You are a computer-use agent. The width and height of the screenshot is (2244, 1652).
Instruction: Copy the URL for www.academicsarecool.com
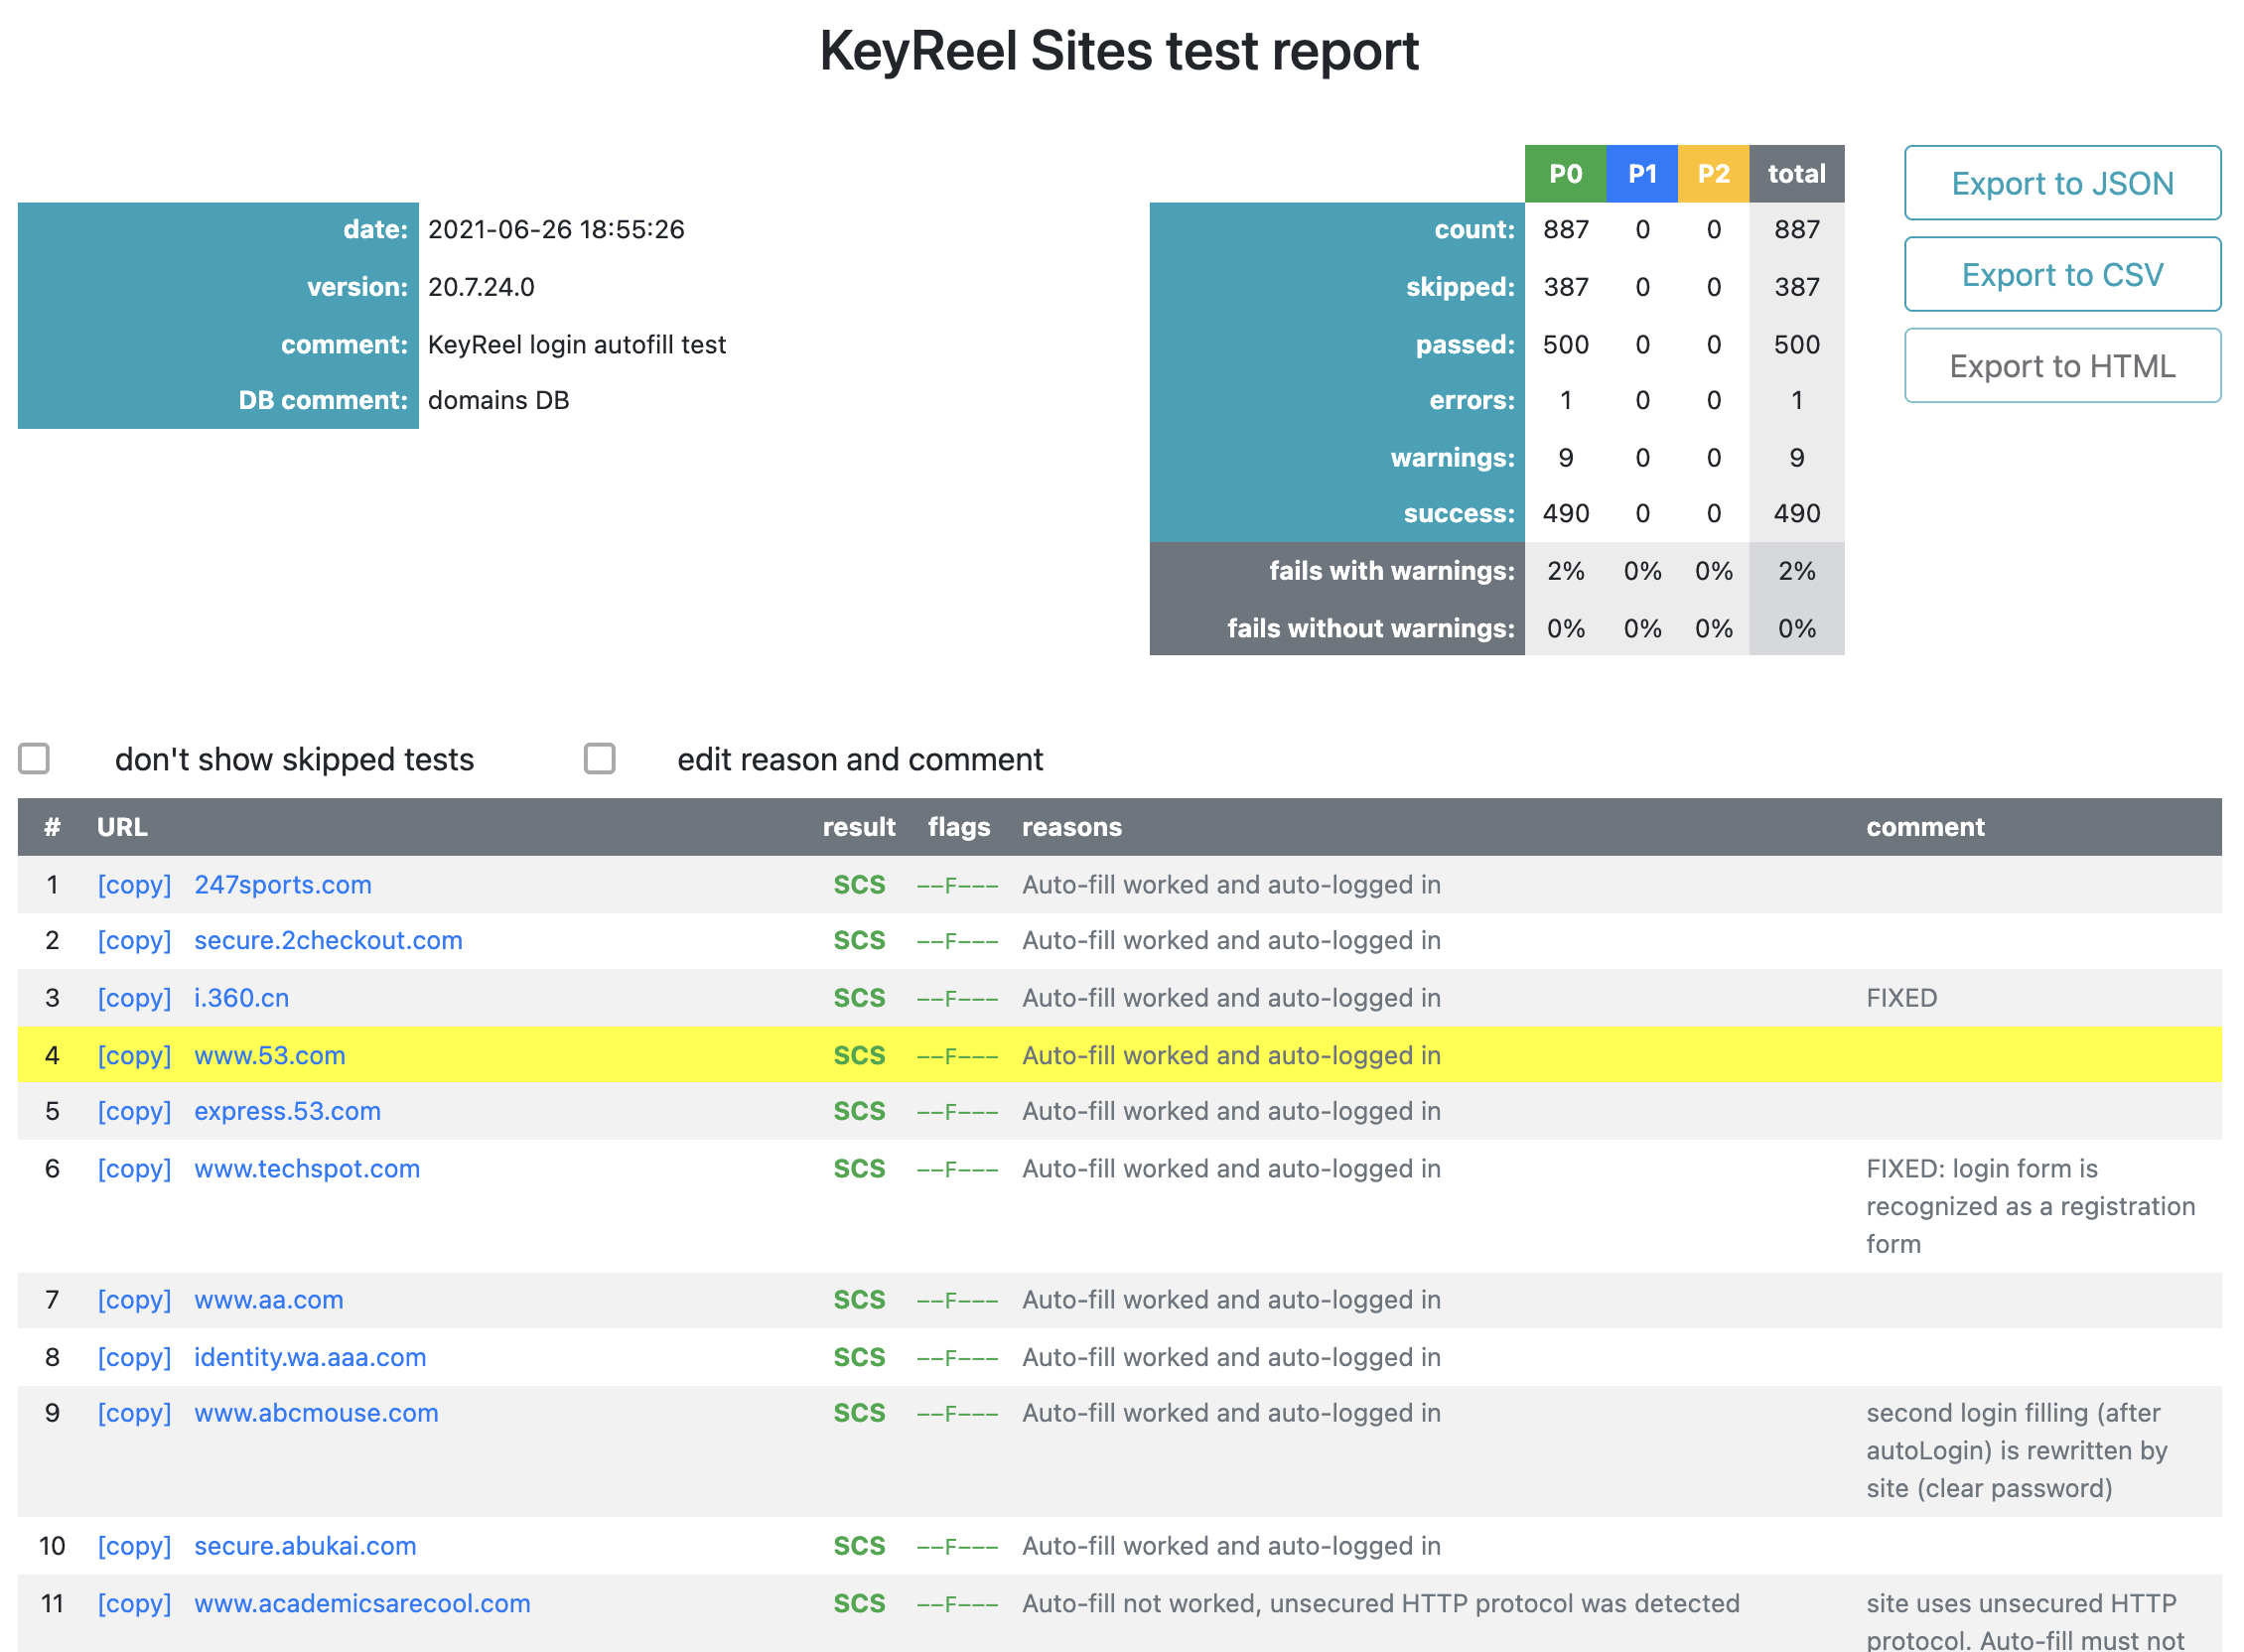[x=134, y=1604]
